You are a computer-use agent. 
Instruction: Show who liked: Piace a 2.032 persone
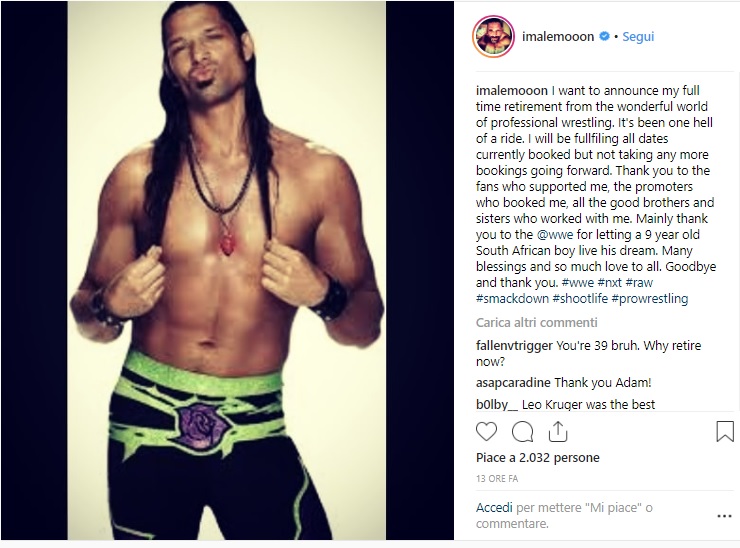[x=538, y=457]
